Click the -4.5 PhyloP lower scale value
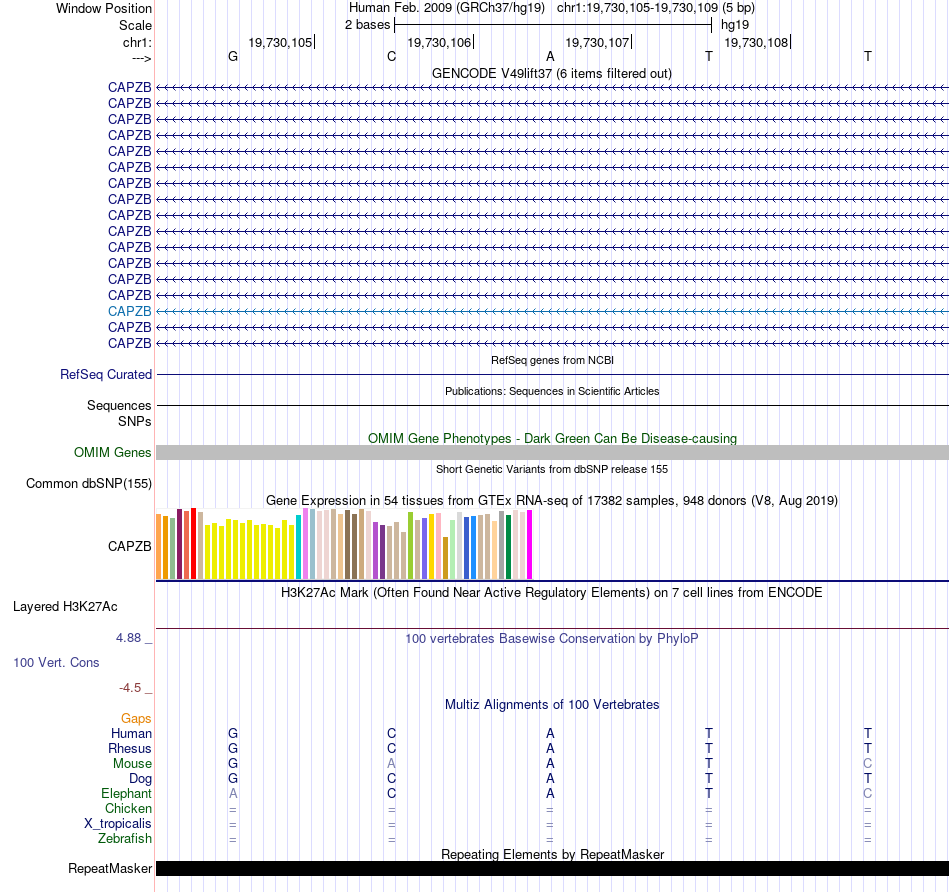Image resolution: width=950 pixels, height=892 pixels. (130, 688)
